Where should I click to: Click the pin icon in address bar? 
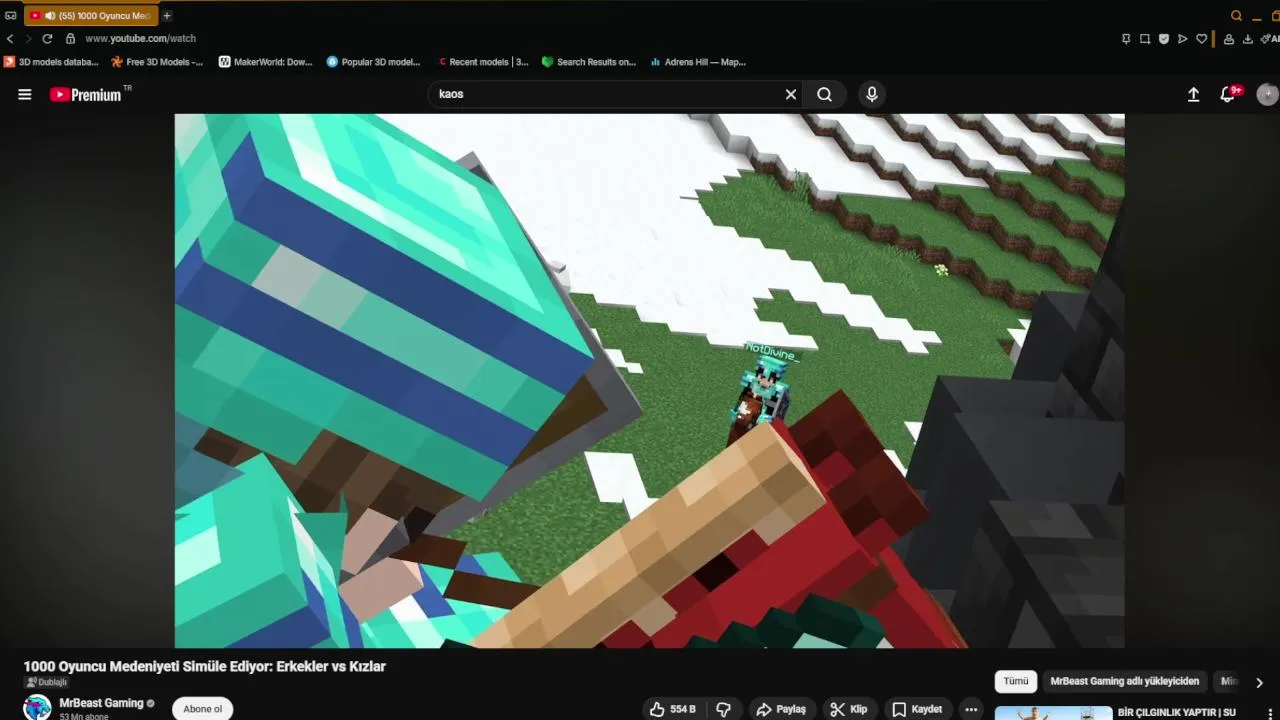point(1126,39)
